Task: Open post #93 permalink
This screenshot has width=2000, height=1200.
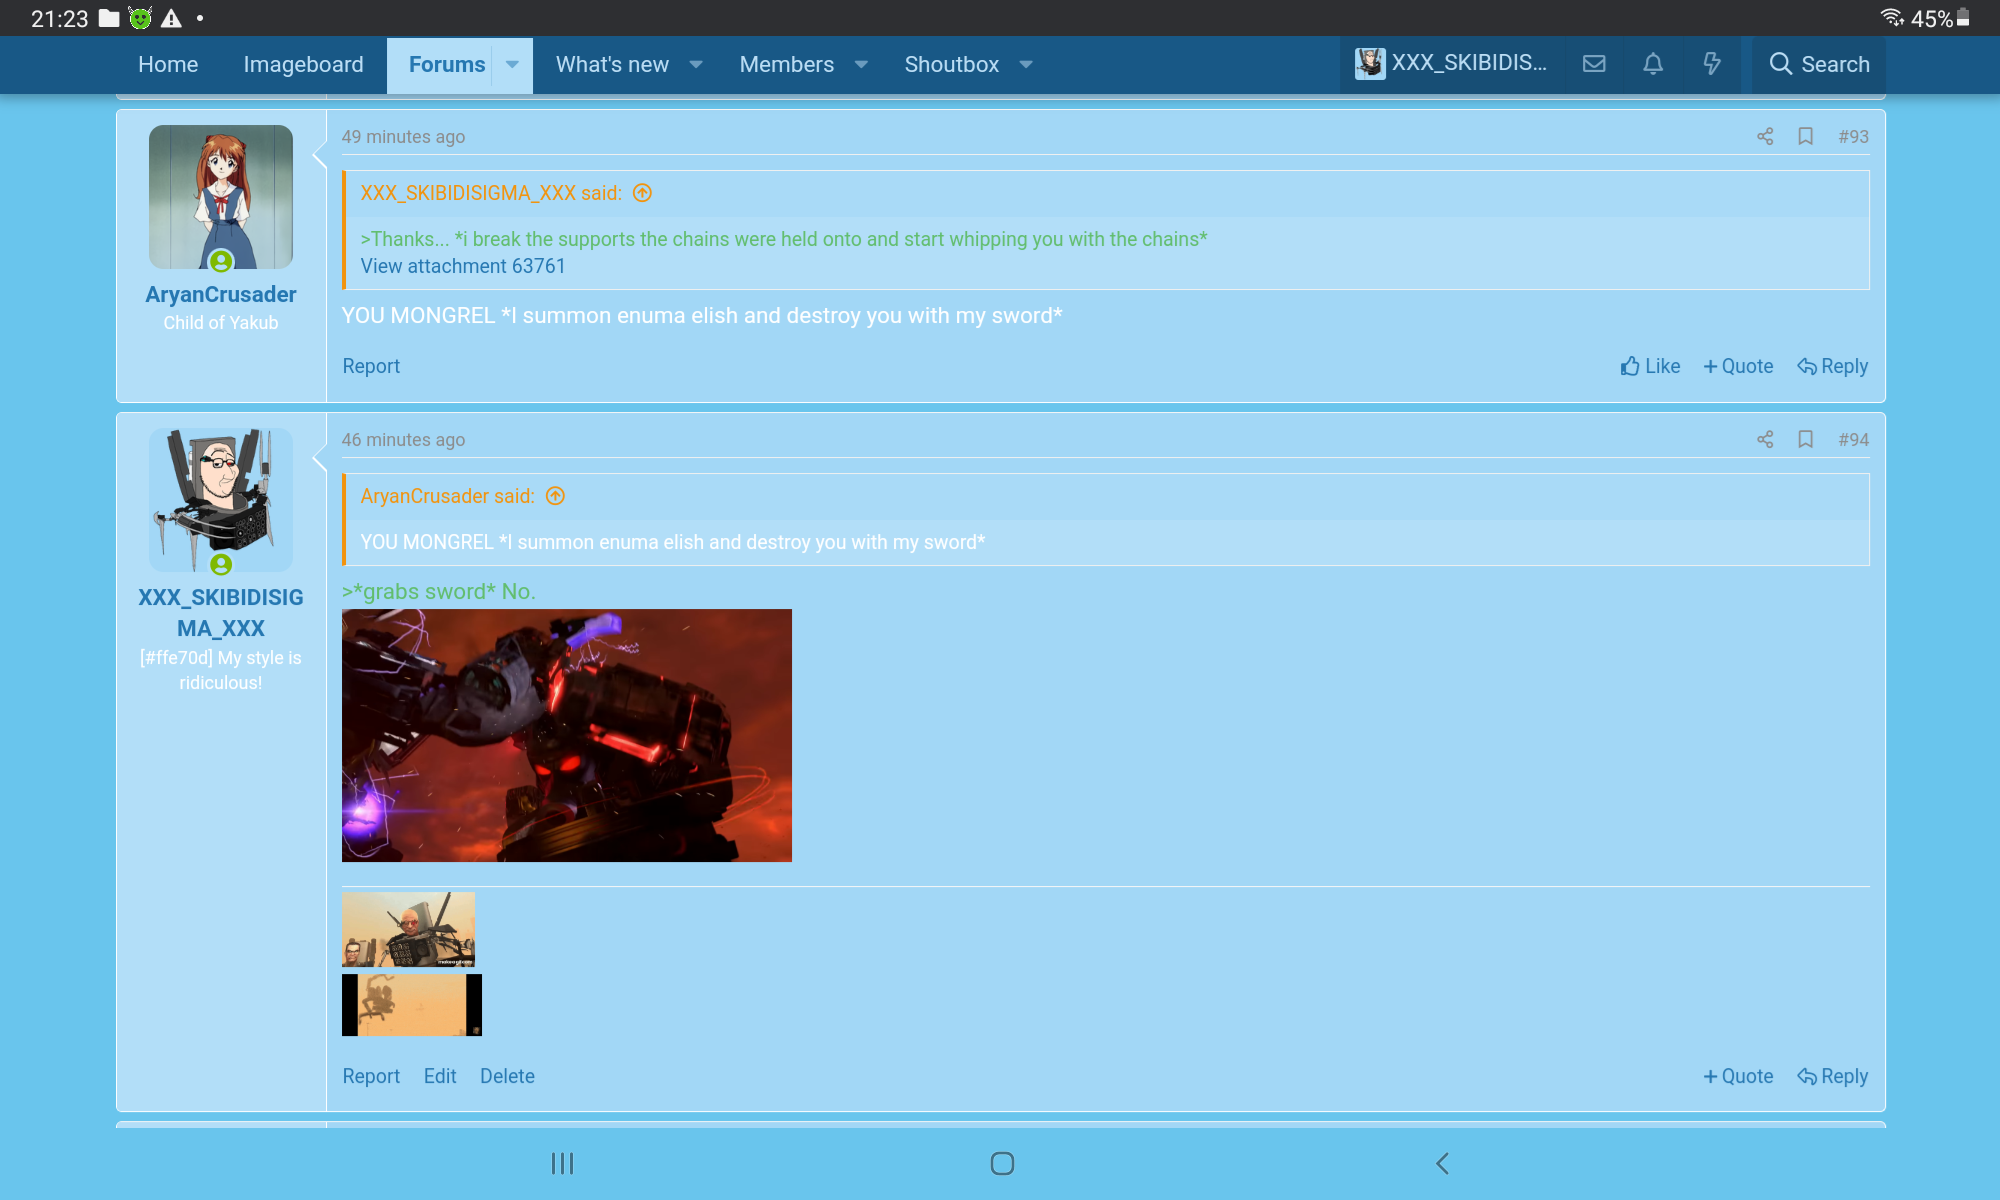Action: [x=1853, y=137]
